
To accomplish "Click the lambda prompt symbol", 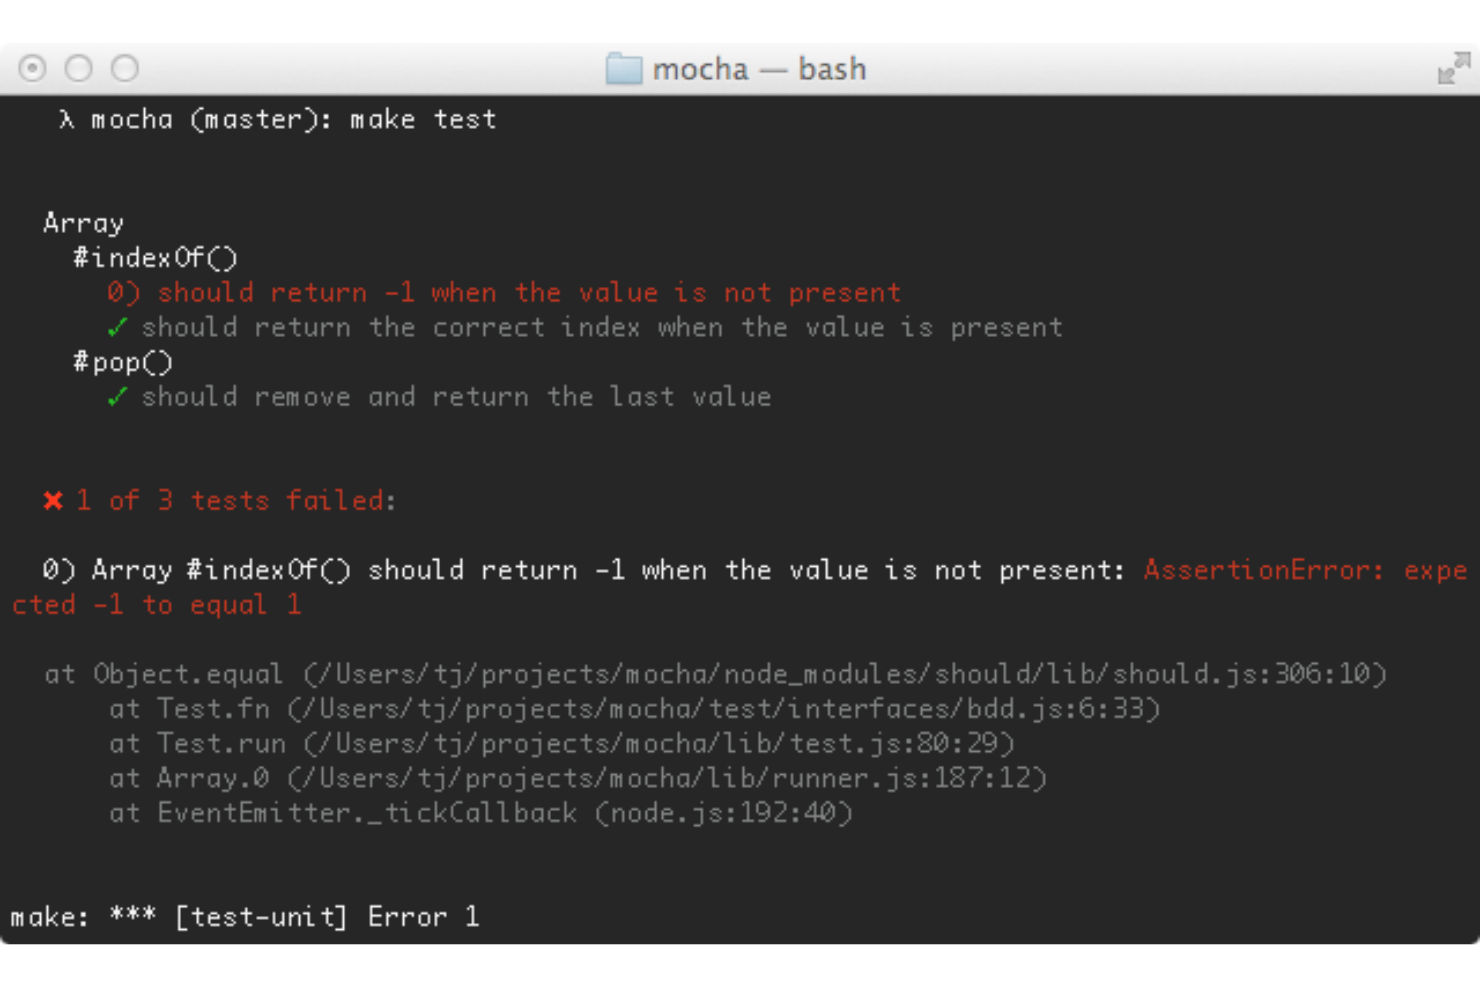I will [64, 119].
